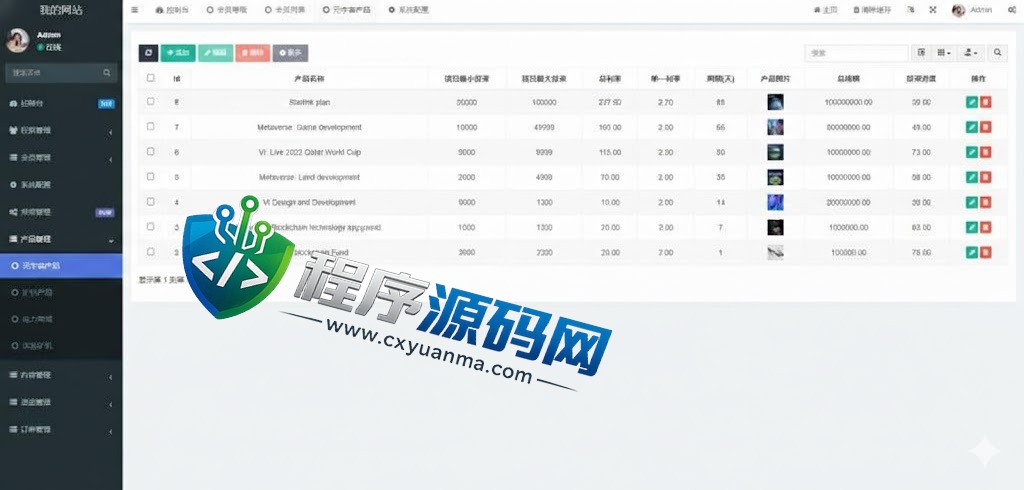The width and height of the screenshot is (1024, 490).
Task: Click the Admin username in the top bar
Action: click(x=981, y=10)
